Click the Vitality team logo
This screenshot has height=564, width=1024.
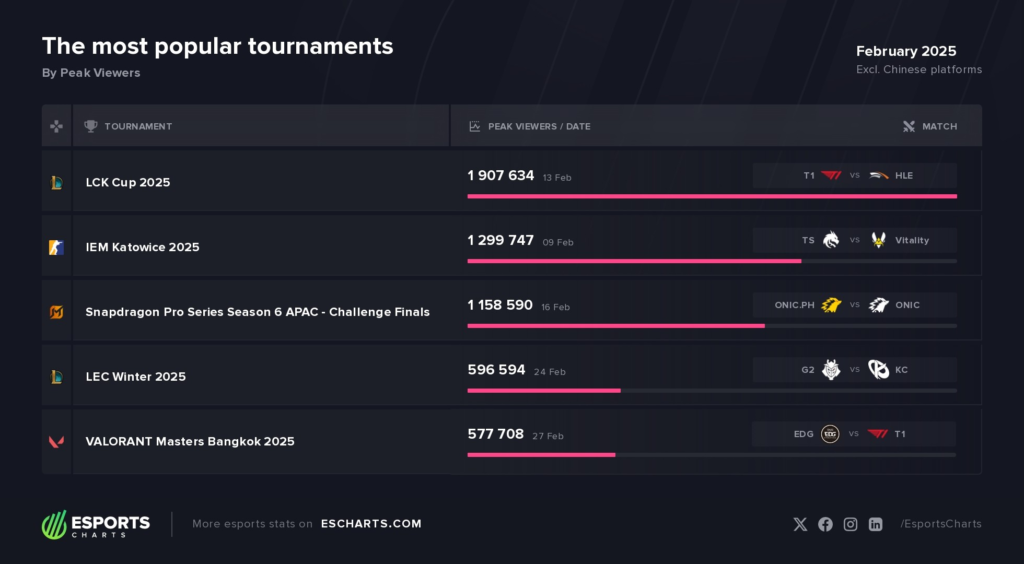(x=879, y=240)
